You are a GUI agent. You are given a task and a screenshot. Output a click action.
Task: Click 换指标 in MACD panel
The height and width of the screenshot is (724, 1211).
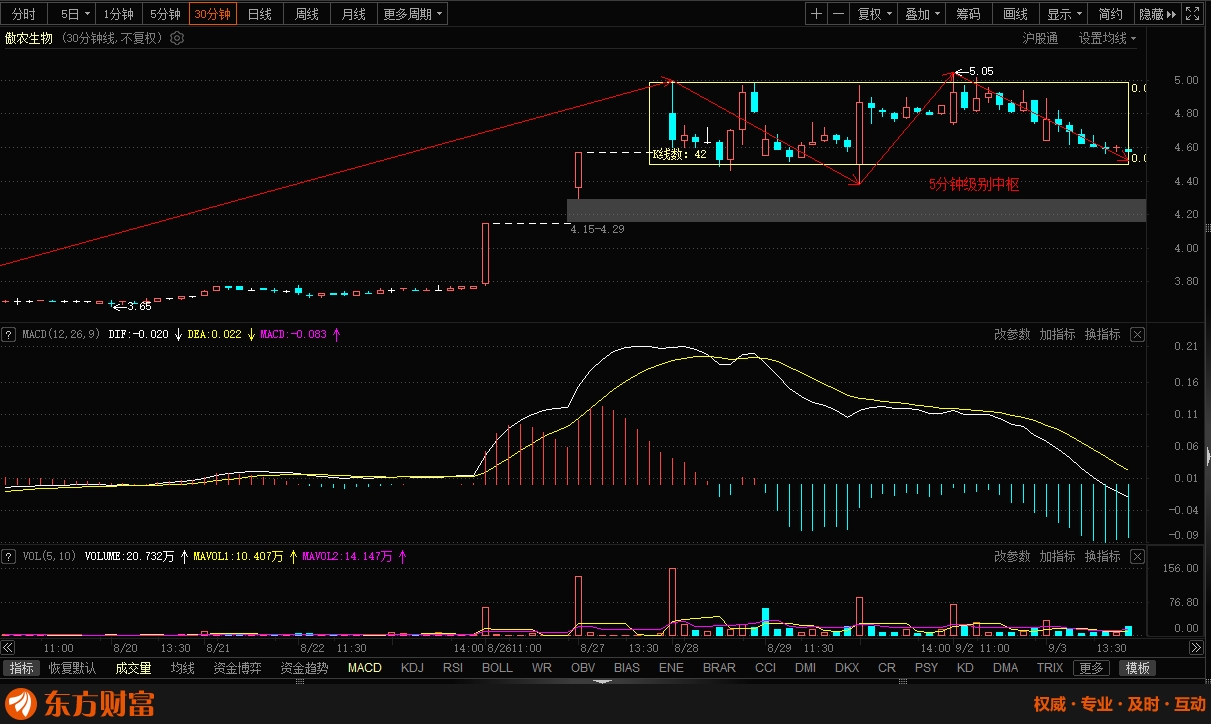tap(1102, 334)
